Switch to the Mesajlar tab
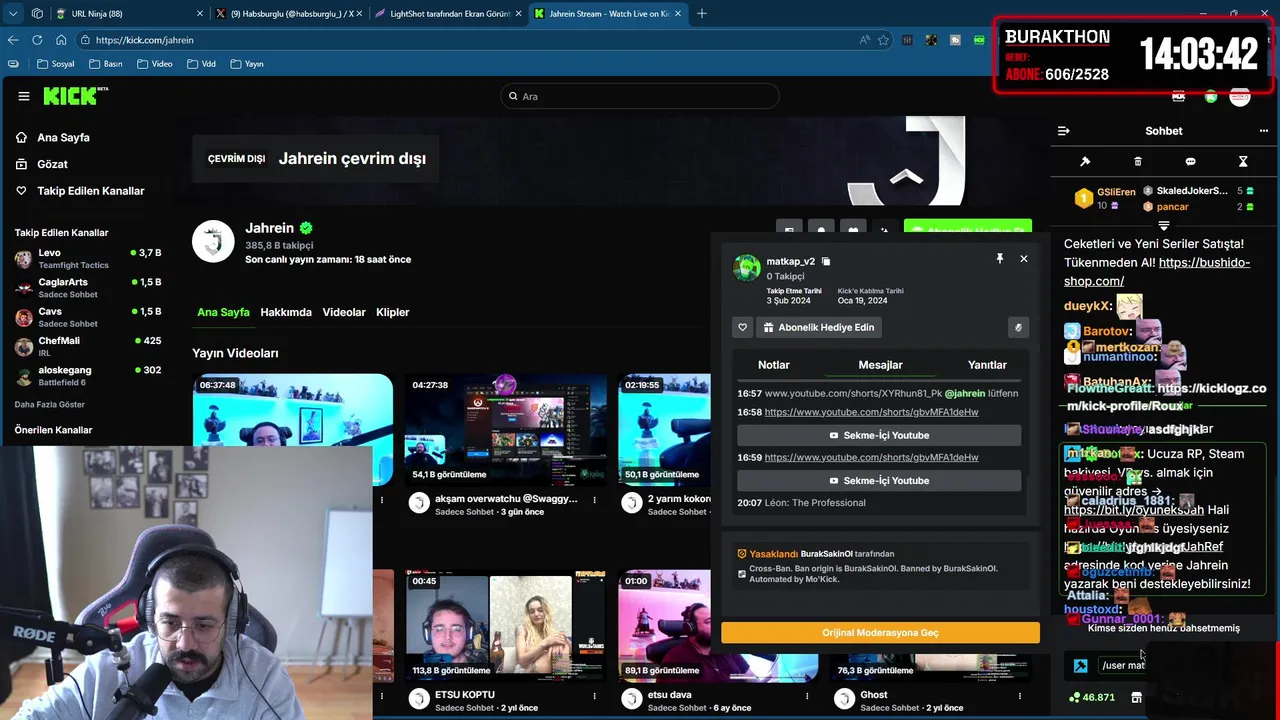The width and height of the screenshot is (1280, 720). tap(880, 365)
